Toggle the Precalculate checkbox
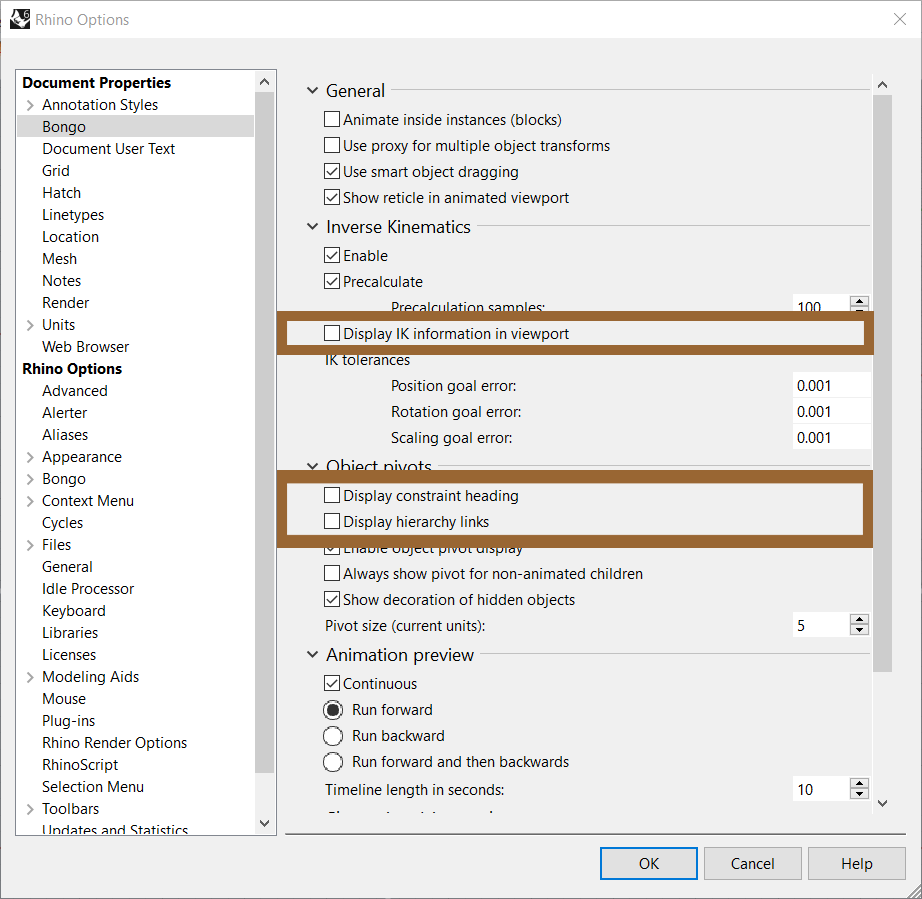This screenshot has height=899, width=922. (332, 281)
